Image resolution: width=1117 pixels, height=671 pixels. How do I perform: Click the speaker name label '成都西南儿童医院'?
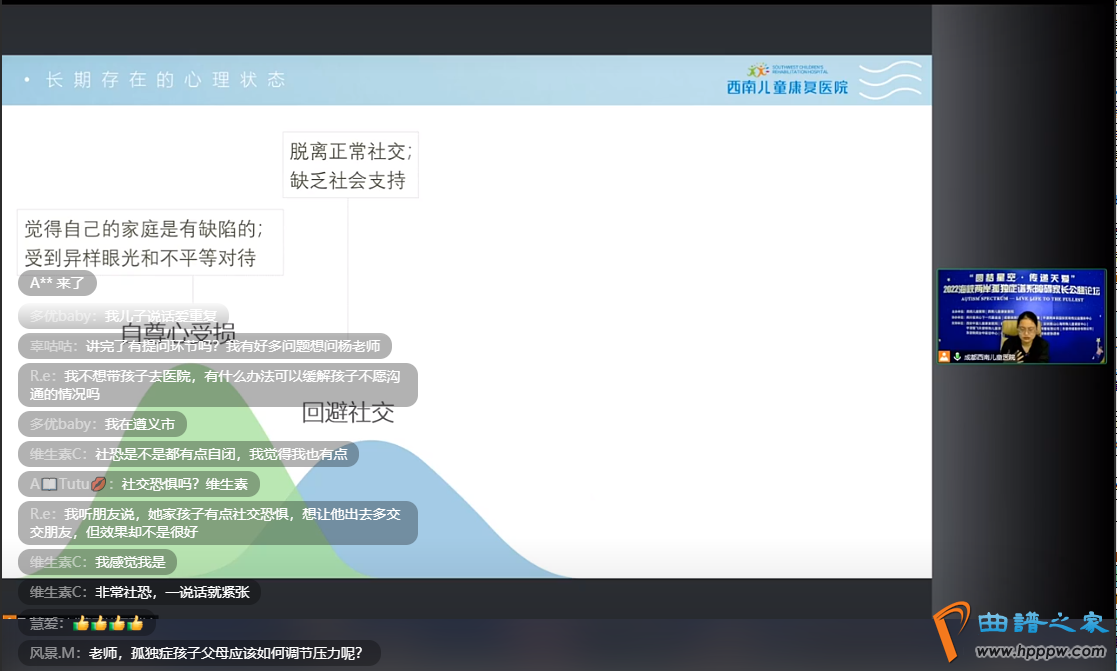(989, 357)
